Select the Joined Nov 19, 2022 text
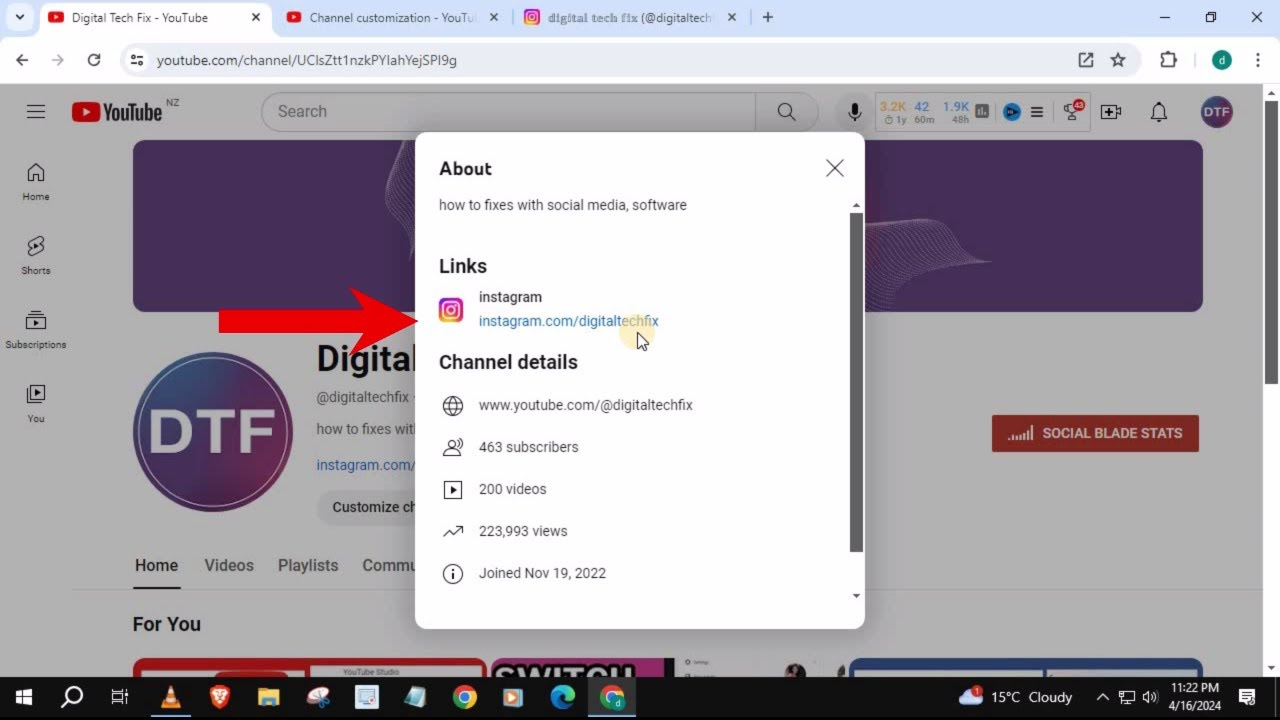Viewport: 1280px width, 720px height. click(542, 573)
